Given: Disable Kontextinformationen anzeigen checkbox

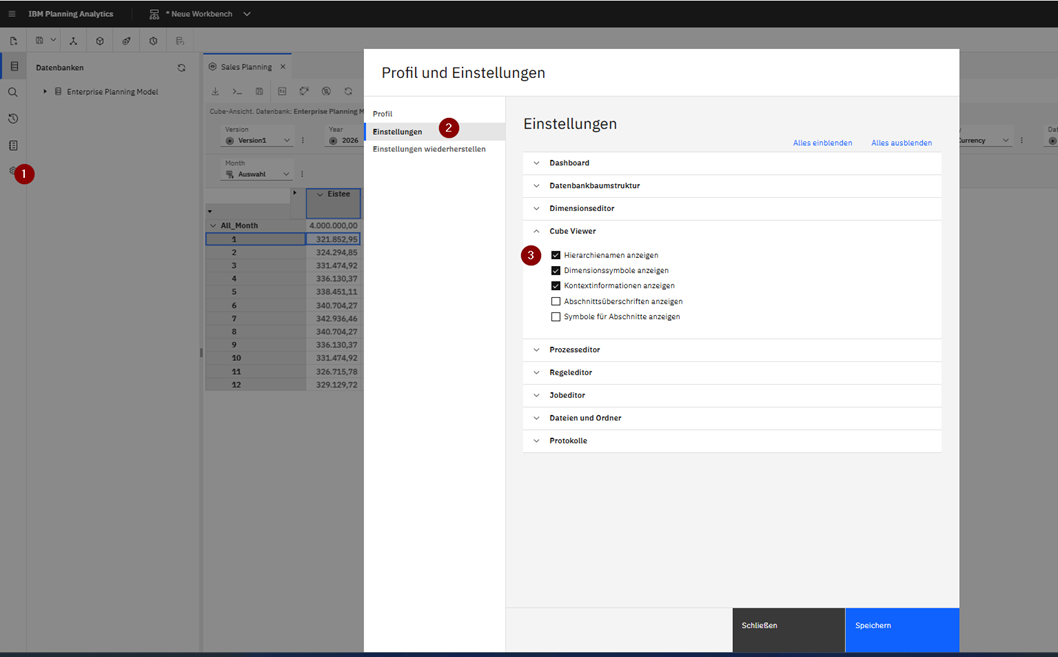Looking at the screenshot, I should point(556,286).
